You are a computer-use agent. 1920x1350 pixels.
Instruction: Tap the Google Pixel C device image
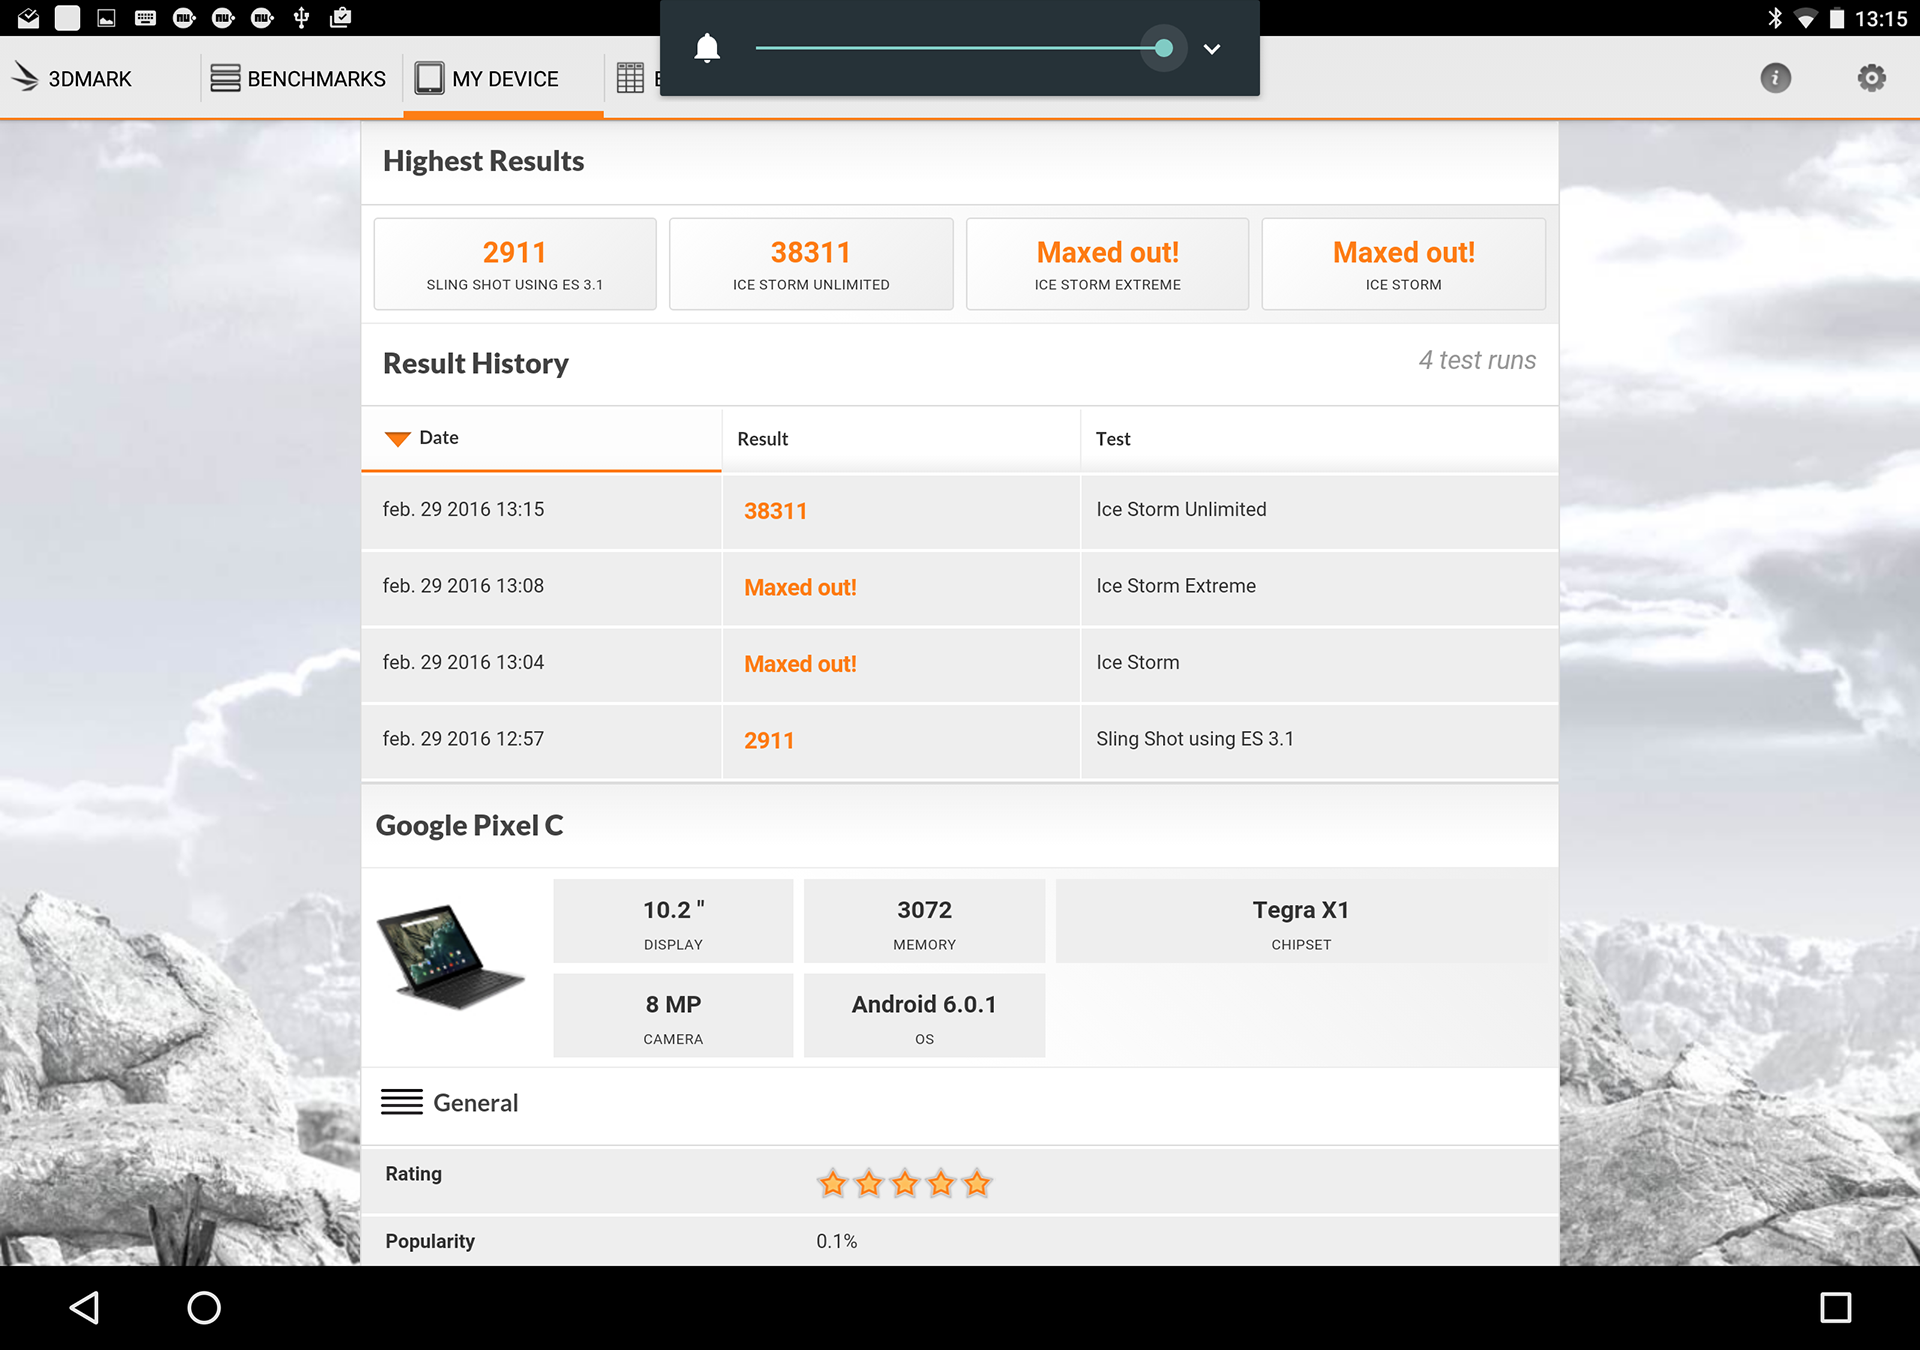450,957
